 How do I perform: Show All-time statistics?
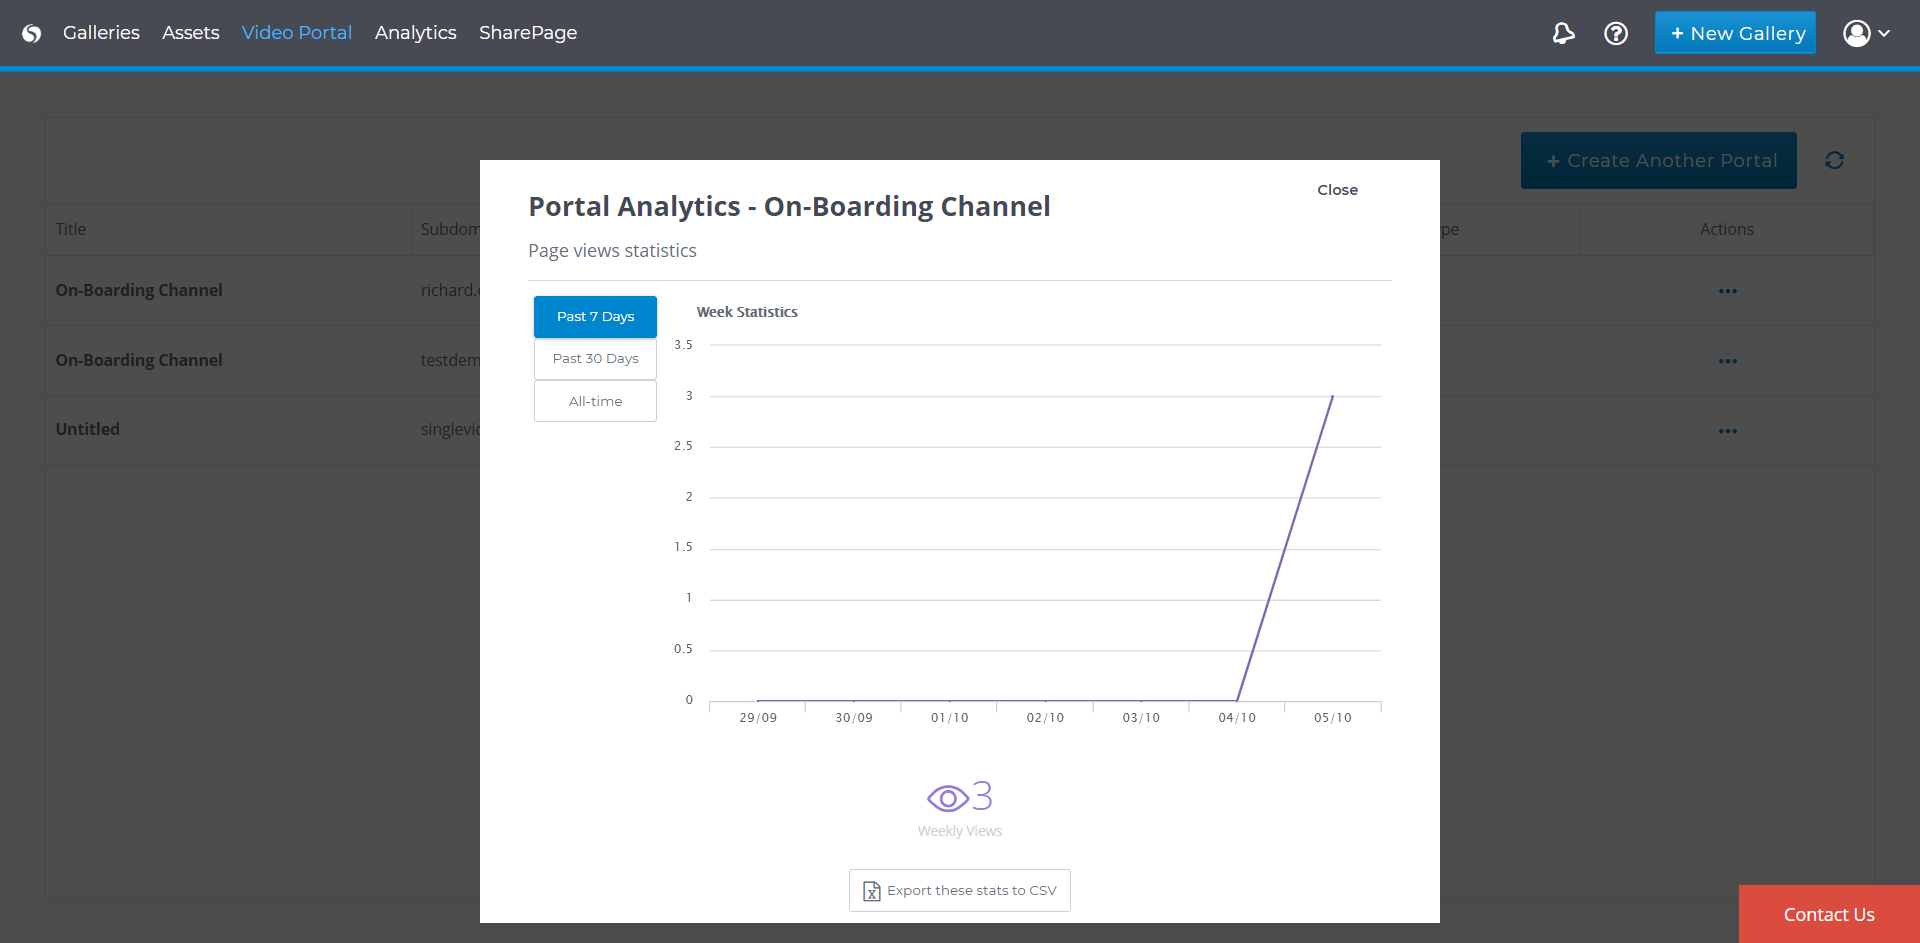tap(595, 401)
